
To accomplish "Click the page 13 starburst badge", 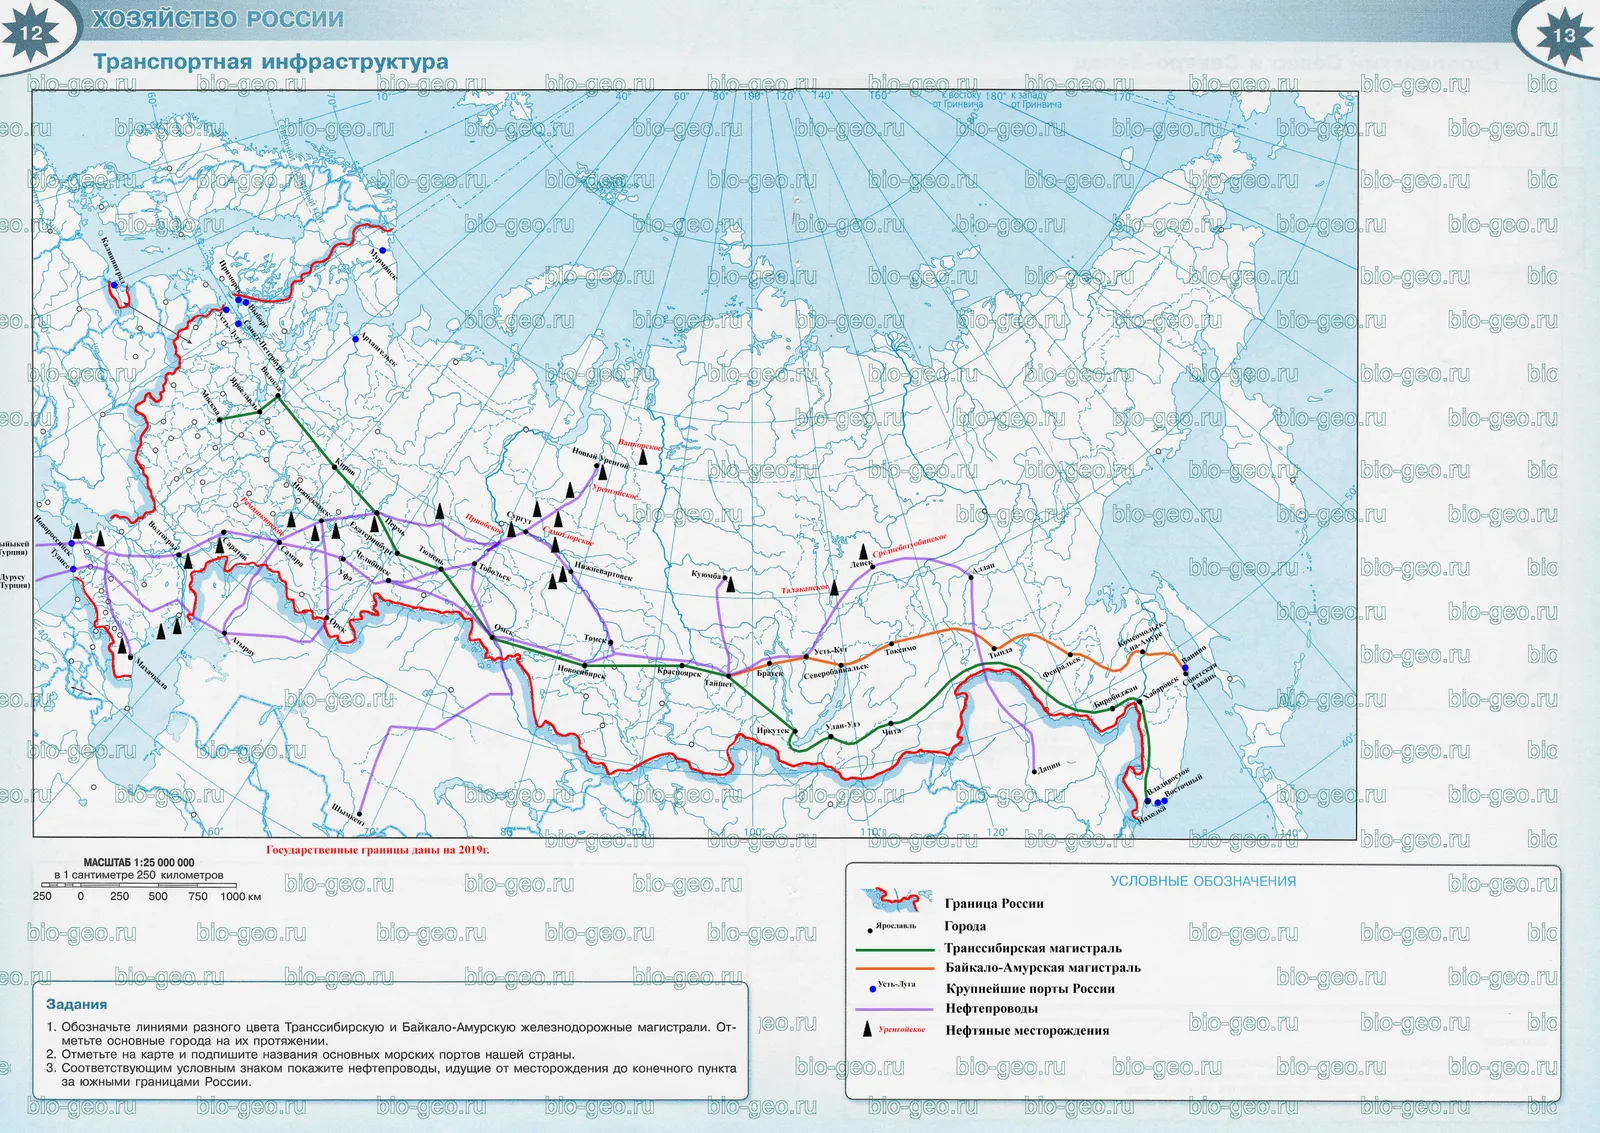I will 1563,33.
